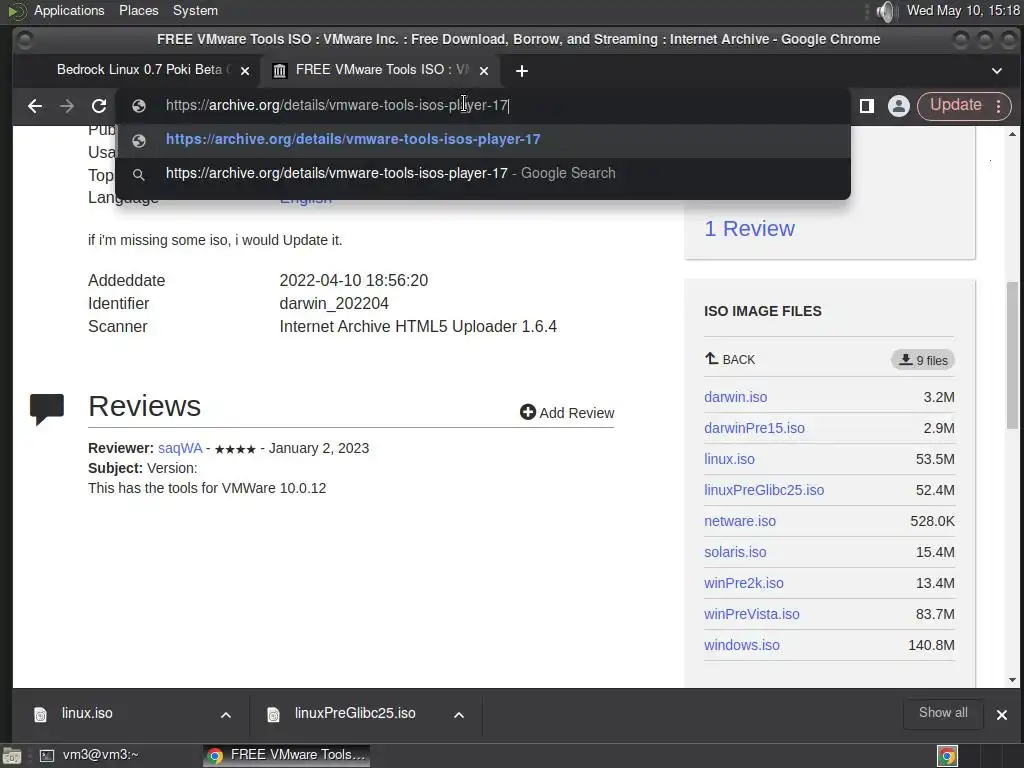Viewport: 1024px width, 768px height.
Task: Download linux.iso from file list
Action: [x=729, y=459]
